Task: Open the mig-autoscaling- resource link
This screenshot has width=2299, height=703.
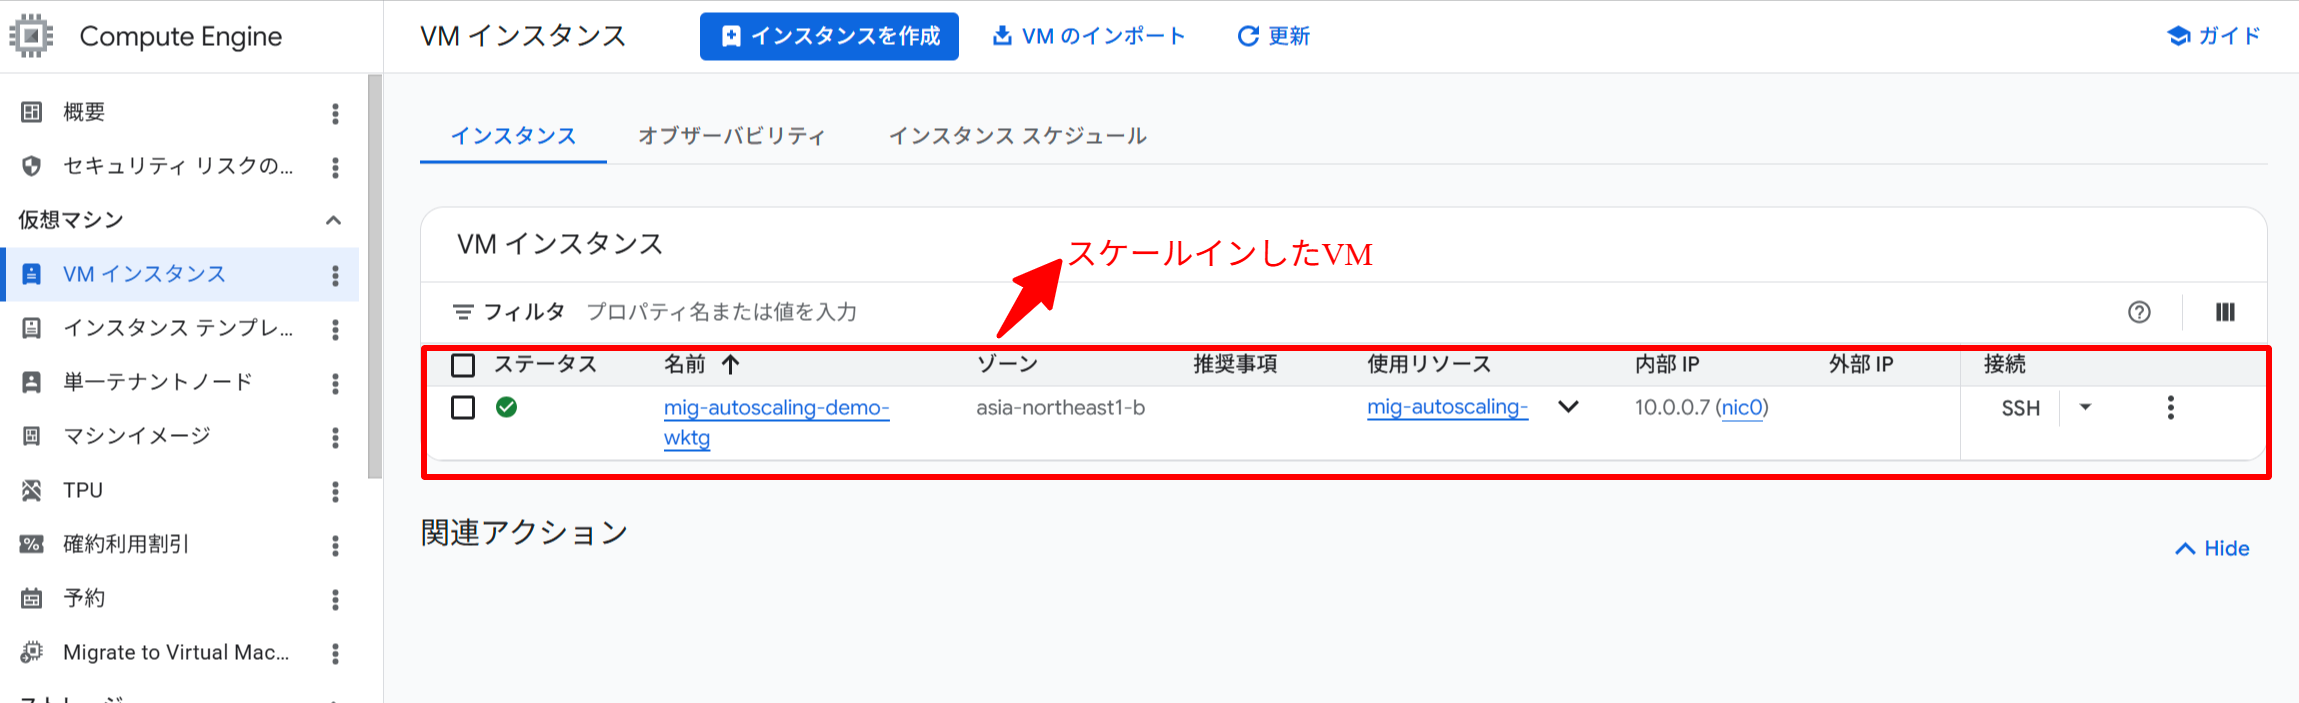Action: point(1447,407)
